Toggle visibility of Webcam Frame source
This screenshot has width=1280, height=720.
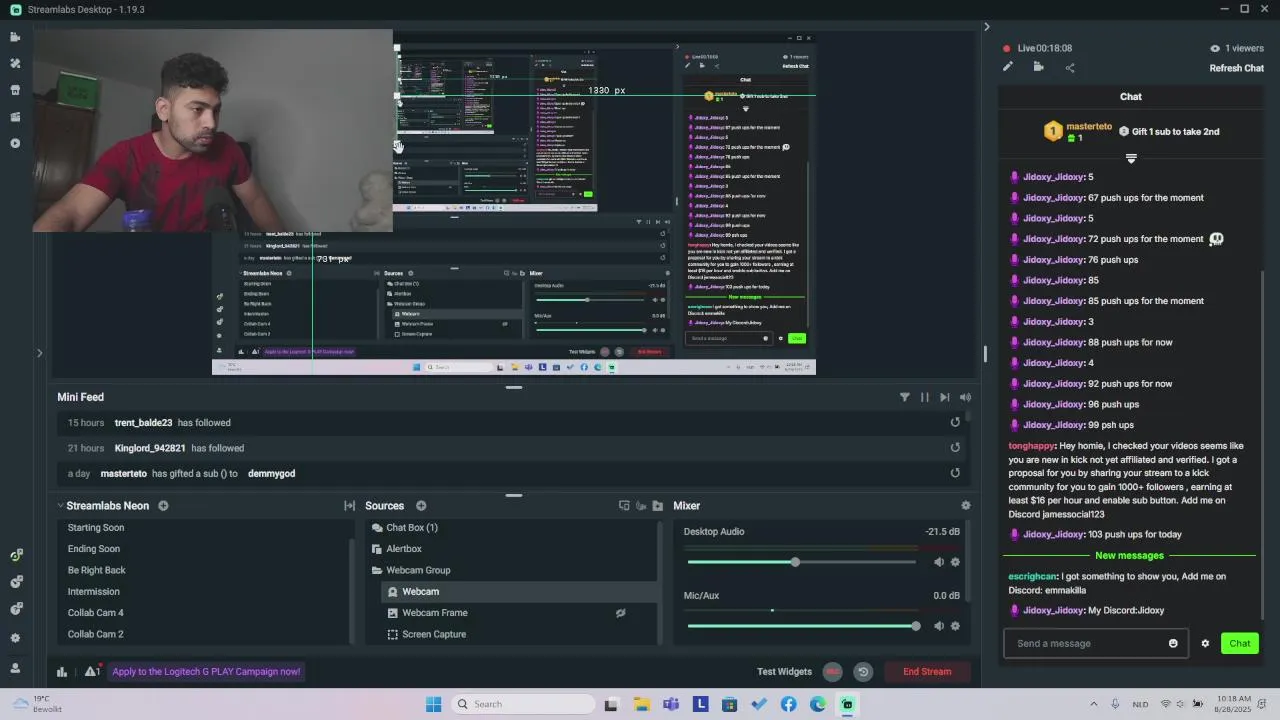621,613
